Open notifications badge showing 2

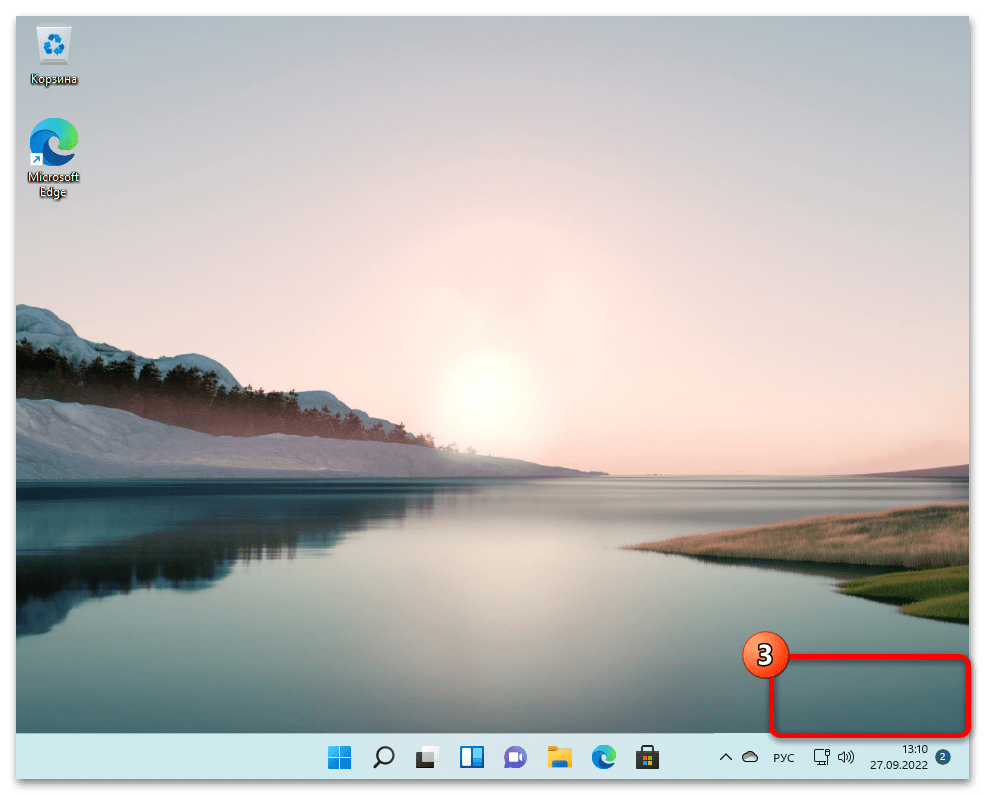tap(943, 757)
